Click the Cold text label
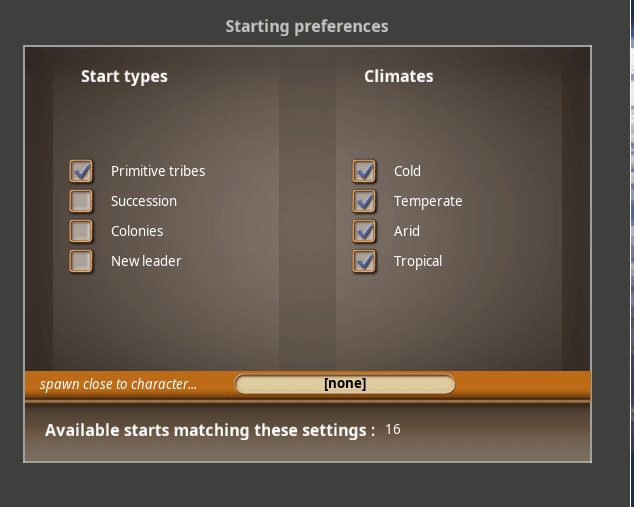The image size is (634, 507). pos(407,171)
